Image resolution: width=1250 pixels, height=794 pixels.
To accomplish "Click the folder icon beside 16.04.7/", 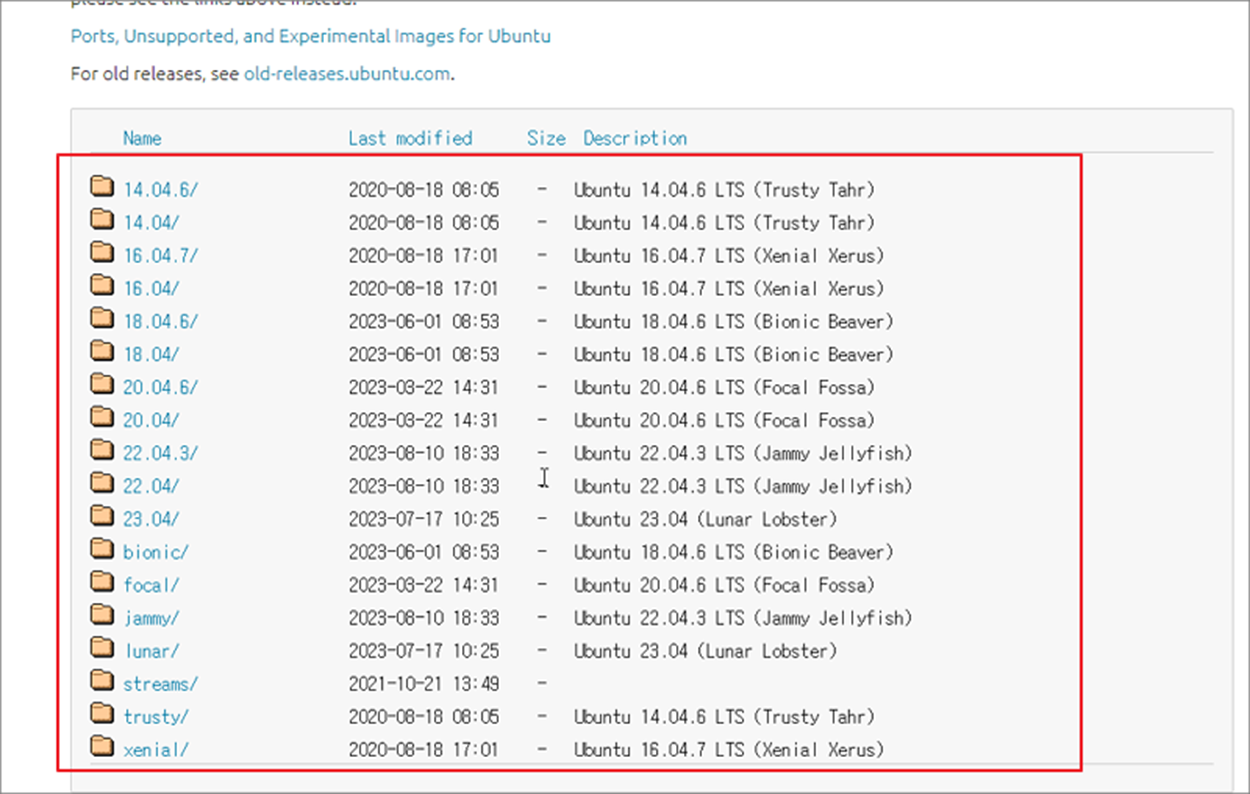I will [102, 252].
